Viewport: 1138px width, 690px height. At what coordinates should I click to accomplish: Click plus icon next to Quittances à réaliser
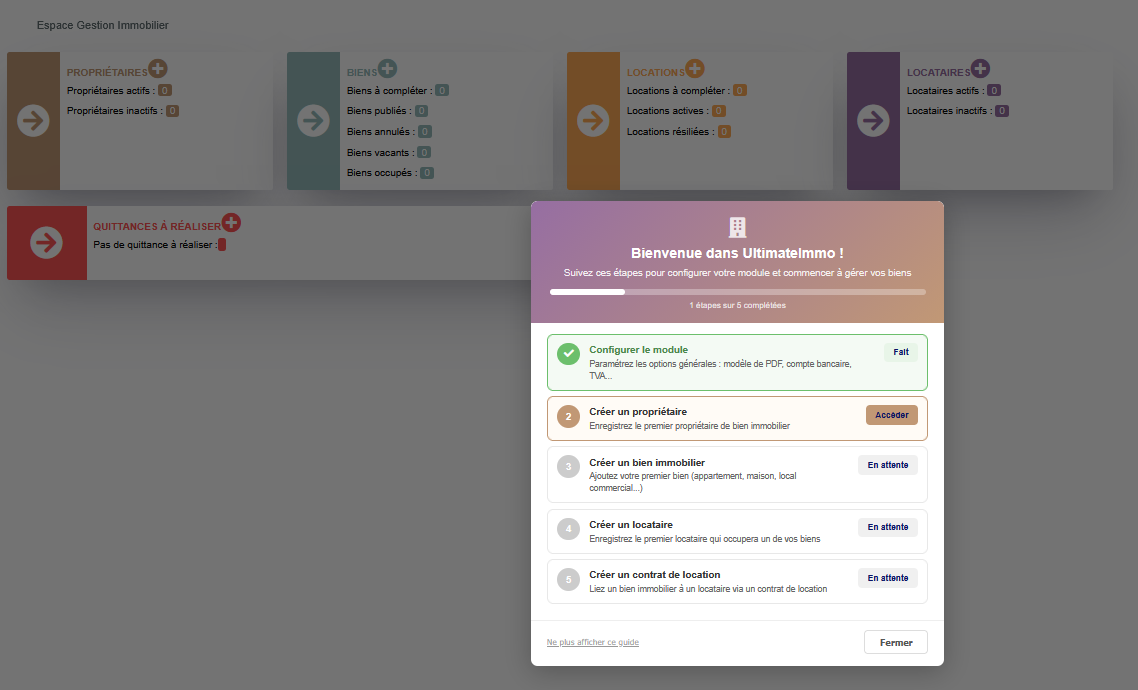231,223
